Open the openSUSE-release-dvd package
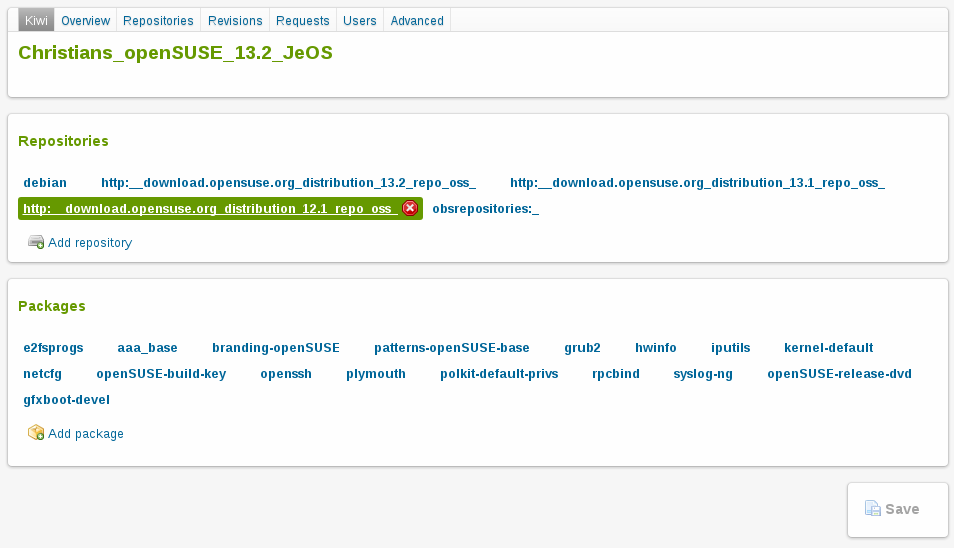Viewport: 954px width, 548px height. [840, 373]
